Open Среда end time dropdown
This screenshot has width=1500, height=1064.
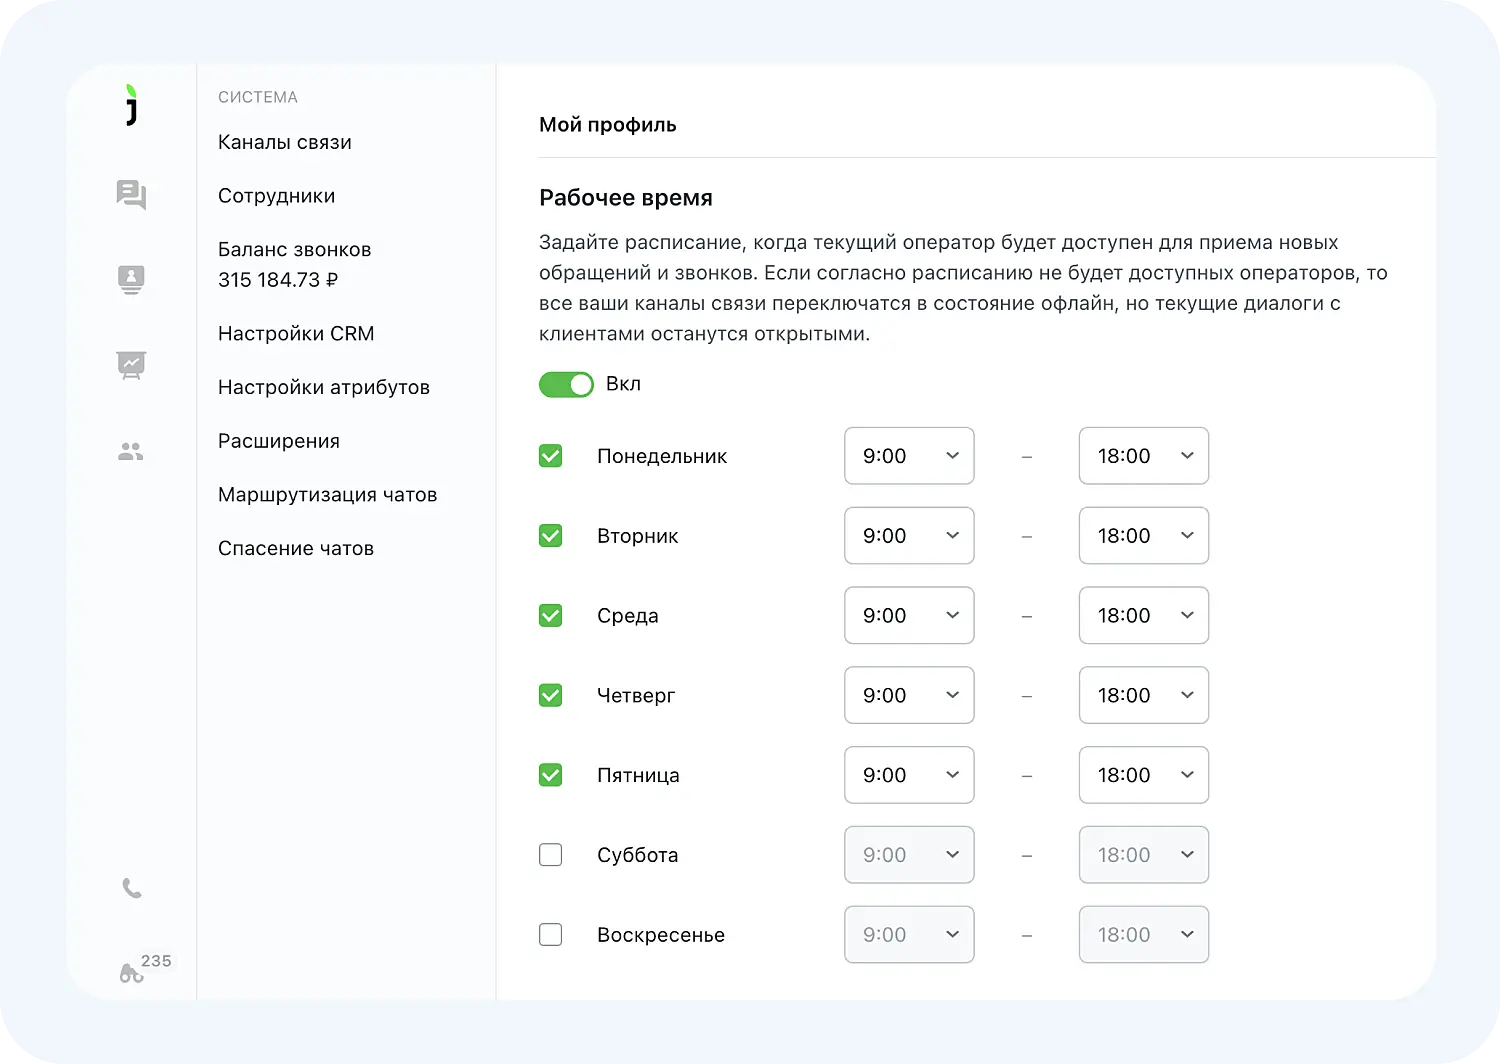(1143, 616)
